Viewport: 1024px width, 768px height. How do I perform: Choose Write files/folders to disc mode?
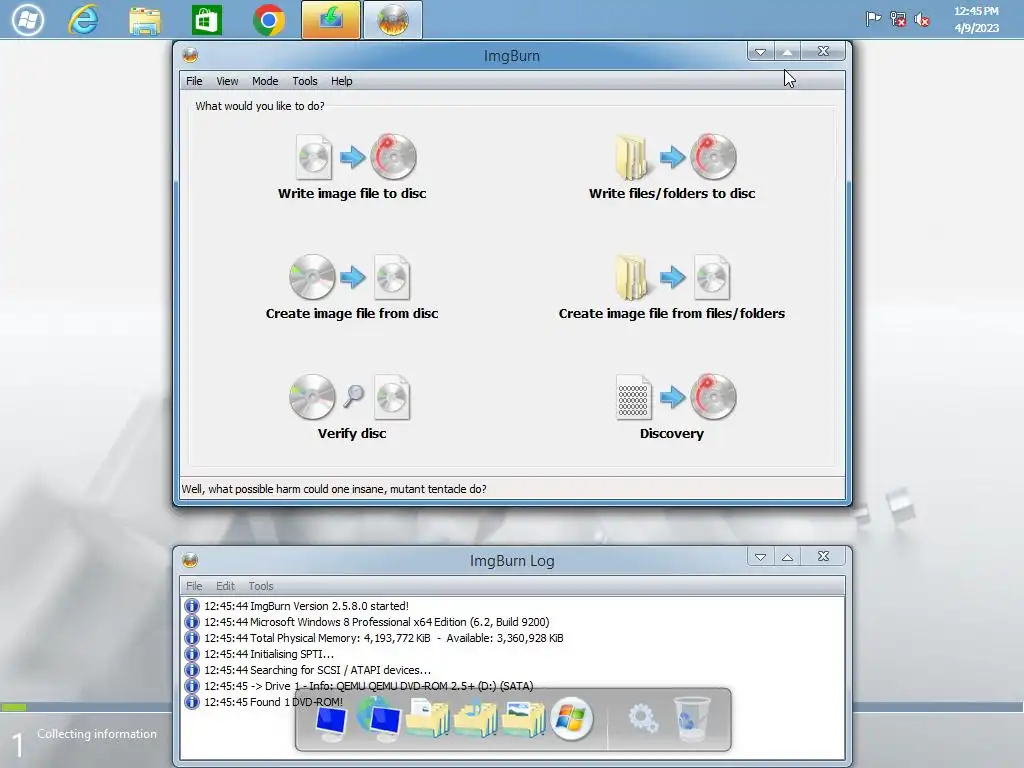pos(672,167)
